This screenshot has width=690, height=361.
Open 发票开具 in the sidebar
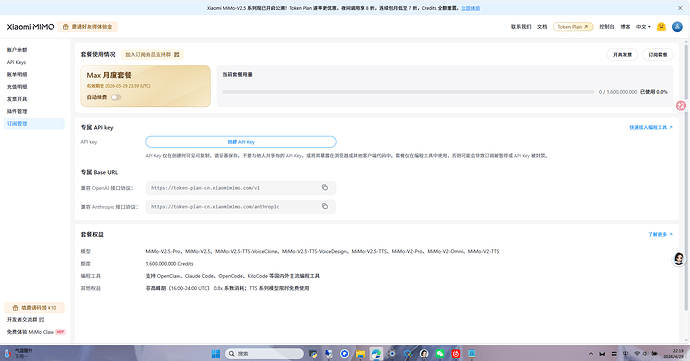pyautogui.click(x=17, y=99)
